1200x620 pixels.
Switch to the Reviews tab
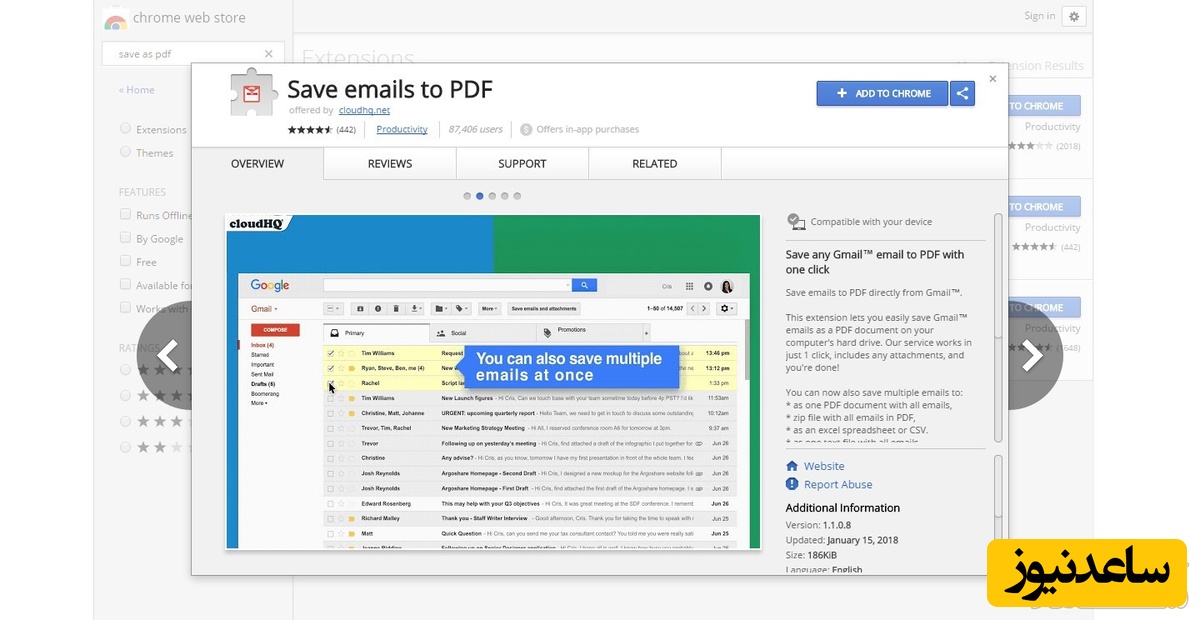pos(389,164)
